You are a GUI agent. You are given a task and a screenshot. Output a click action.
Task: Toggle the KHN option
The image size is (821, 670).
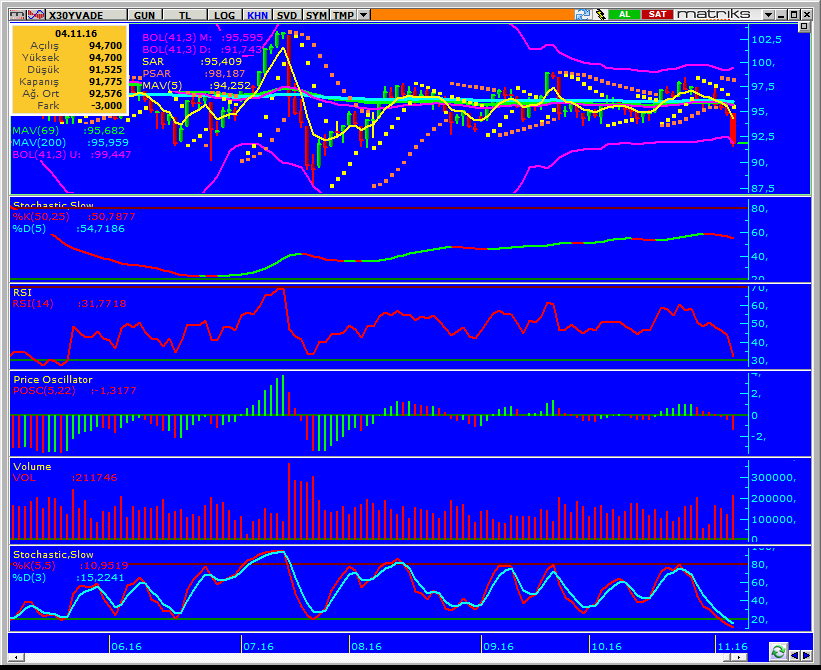click(x=257, y=15)
